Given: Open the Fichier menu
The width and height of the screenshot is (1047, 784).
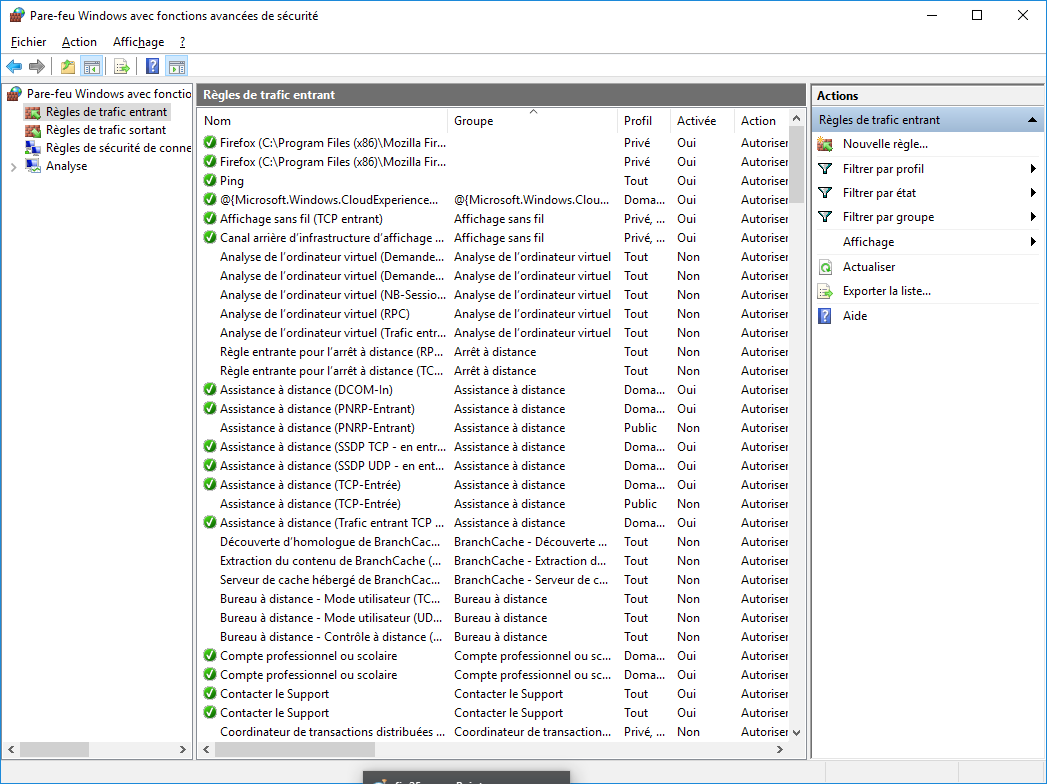Looking at the screenshot, I should pos(29,42).
